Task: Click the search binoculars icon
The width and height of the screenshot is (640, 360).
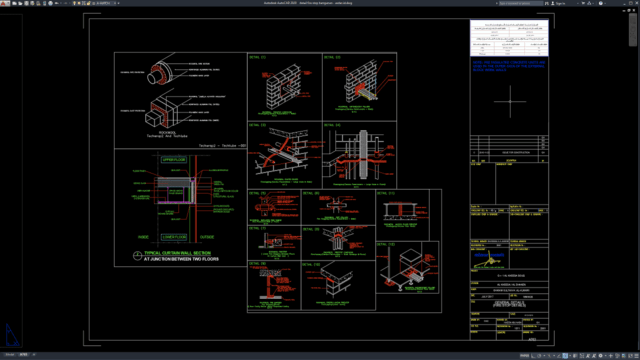Action: 547,3
